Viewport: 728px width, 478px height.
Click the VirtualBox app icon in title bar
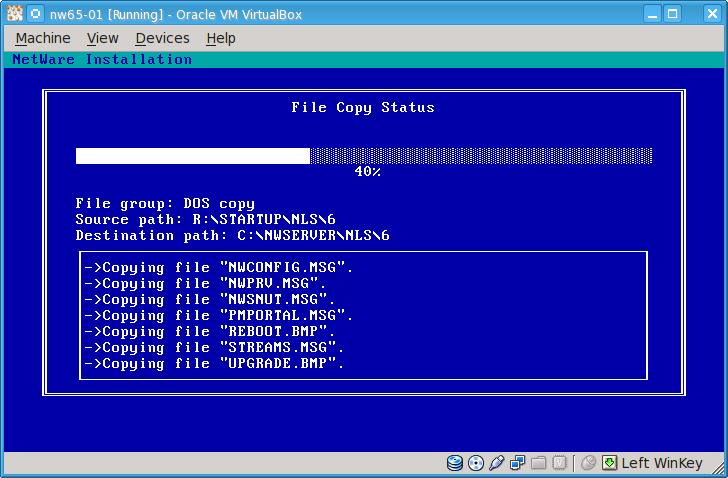pos(15,14)
